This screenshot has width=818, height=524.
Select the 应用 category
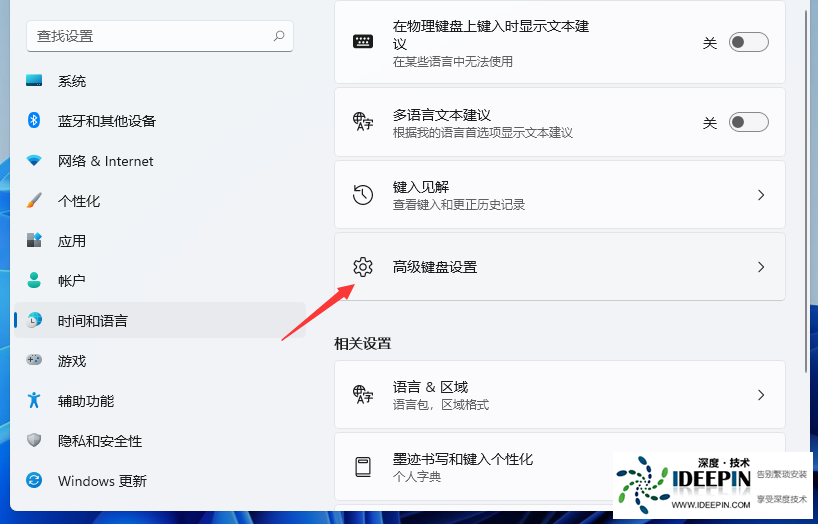click(x=160, y=241)
